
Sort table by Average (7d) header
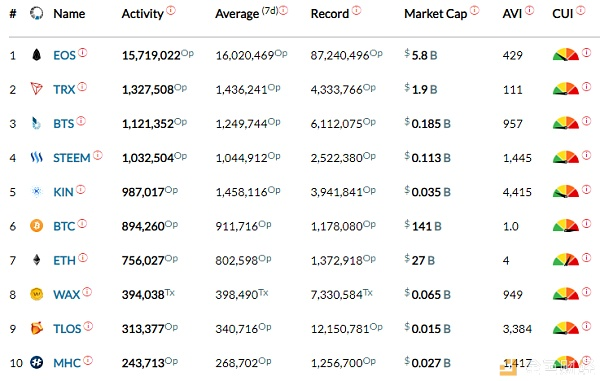246,14
